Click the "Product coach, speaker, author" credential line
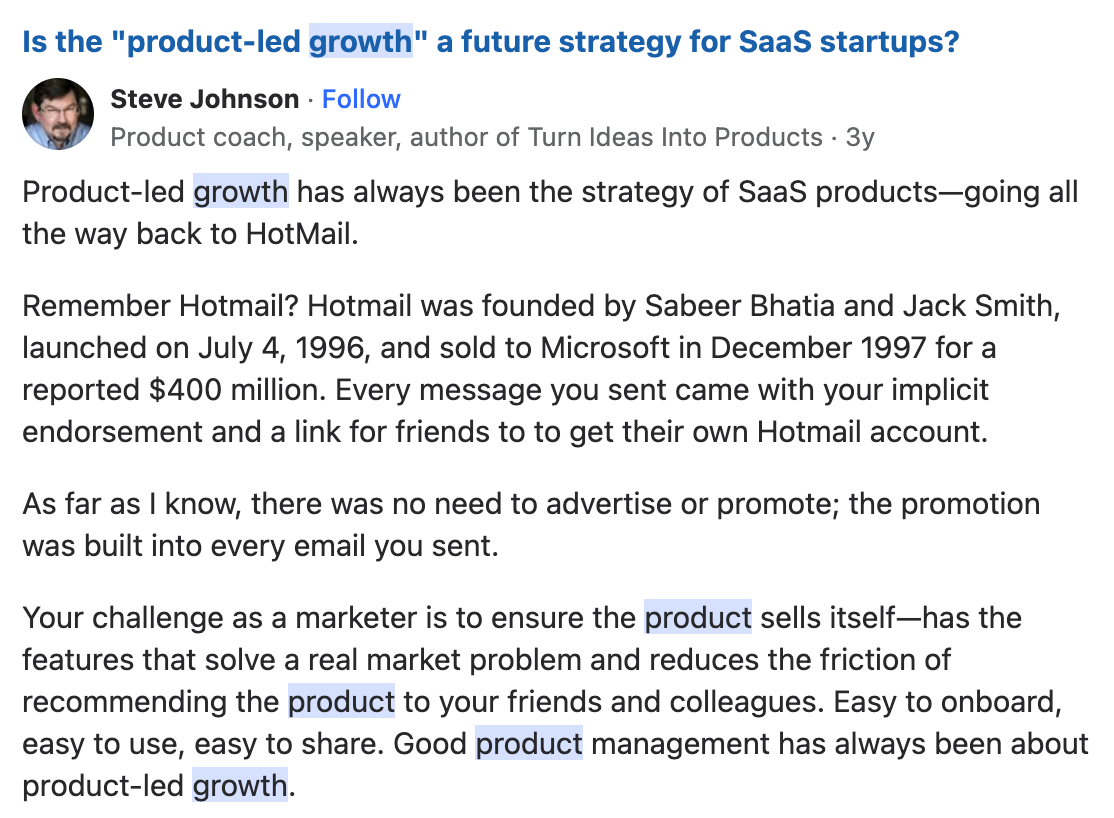The width and height of the screenshot is (1114, 818). [466, 137]
